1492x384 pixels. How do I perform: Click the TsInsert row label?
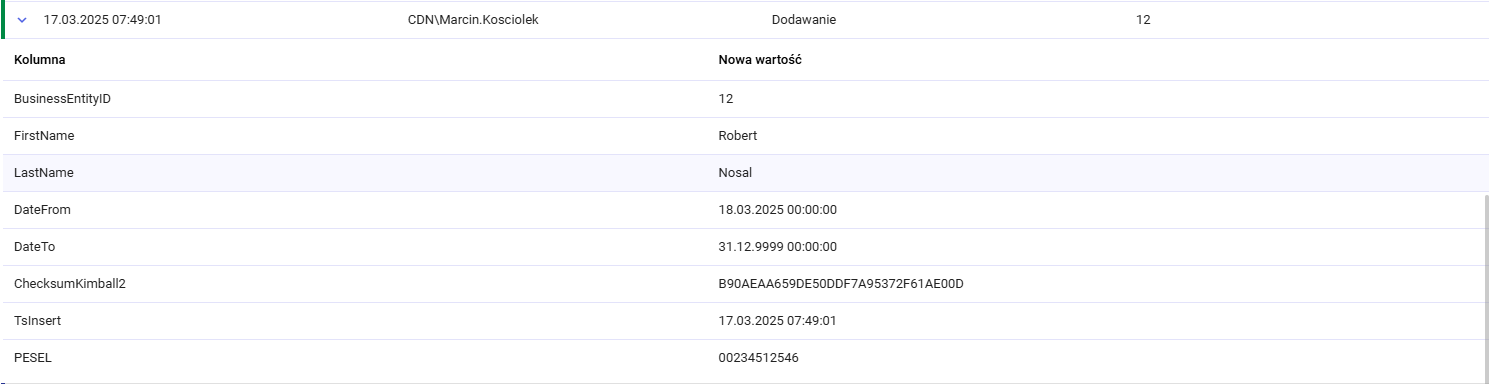point(38,321)
